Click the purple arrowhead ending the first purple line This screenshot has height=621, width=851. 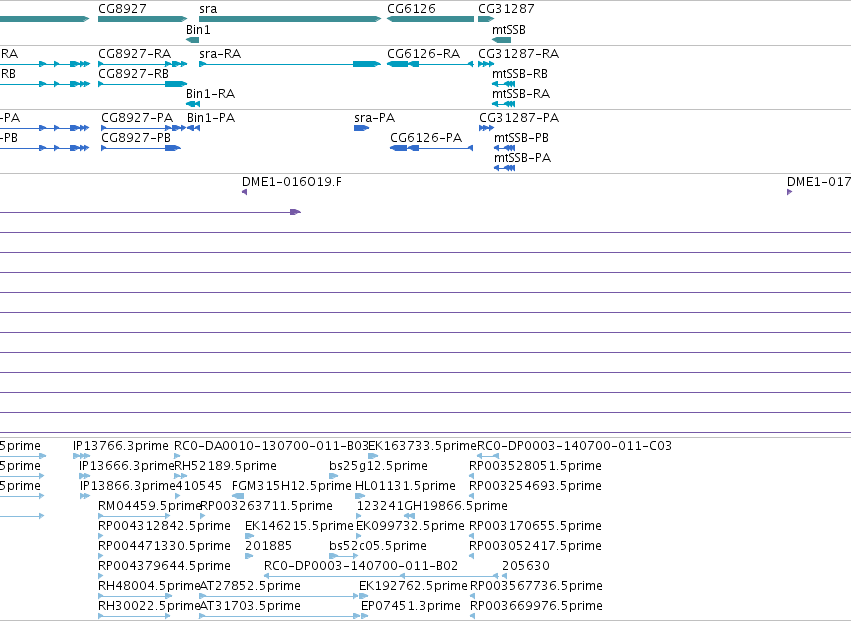click(x=295, y=212)
